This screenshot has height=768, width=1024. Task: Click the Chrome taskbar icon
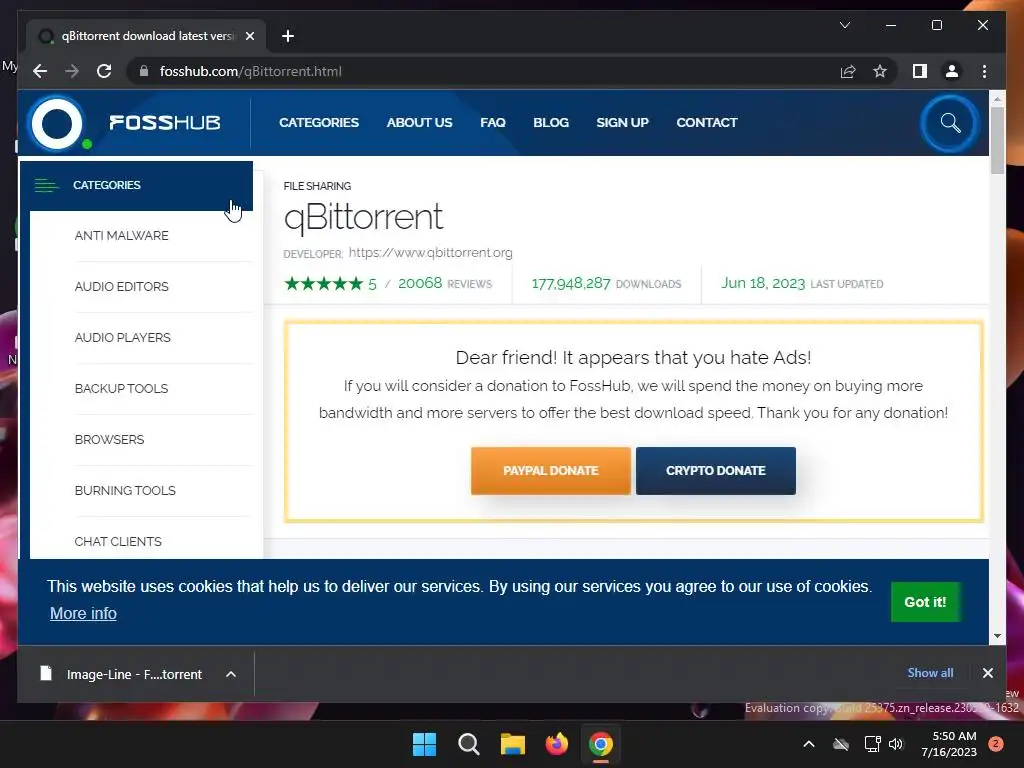tap(600, 744)
